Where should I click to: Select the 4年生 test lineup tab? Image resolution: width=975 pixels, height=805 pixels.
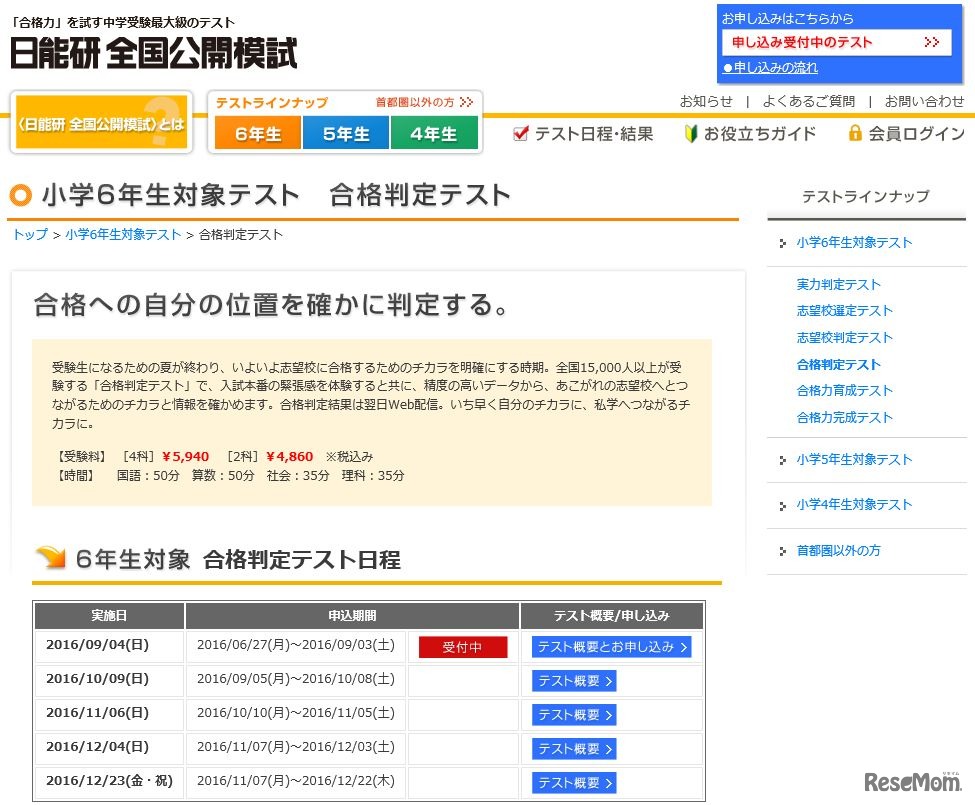click(433, 134)
